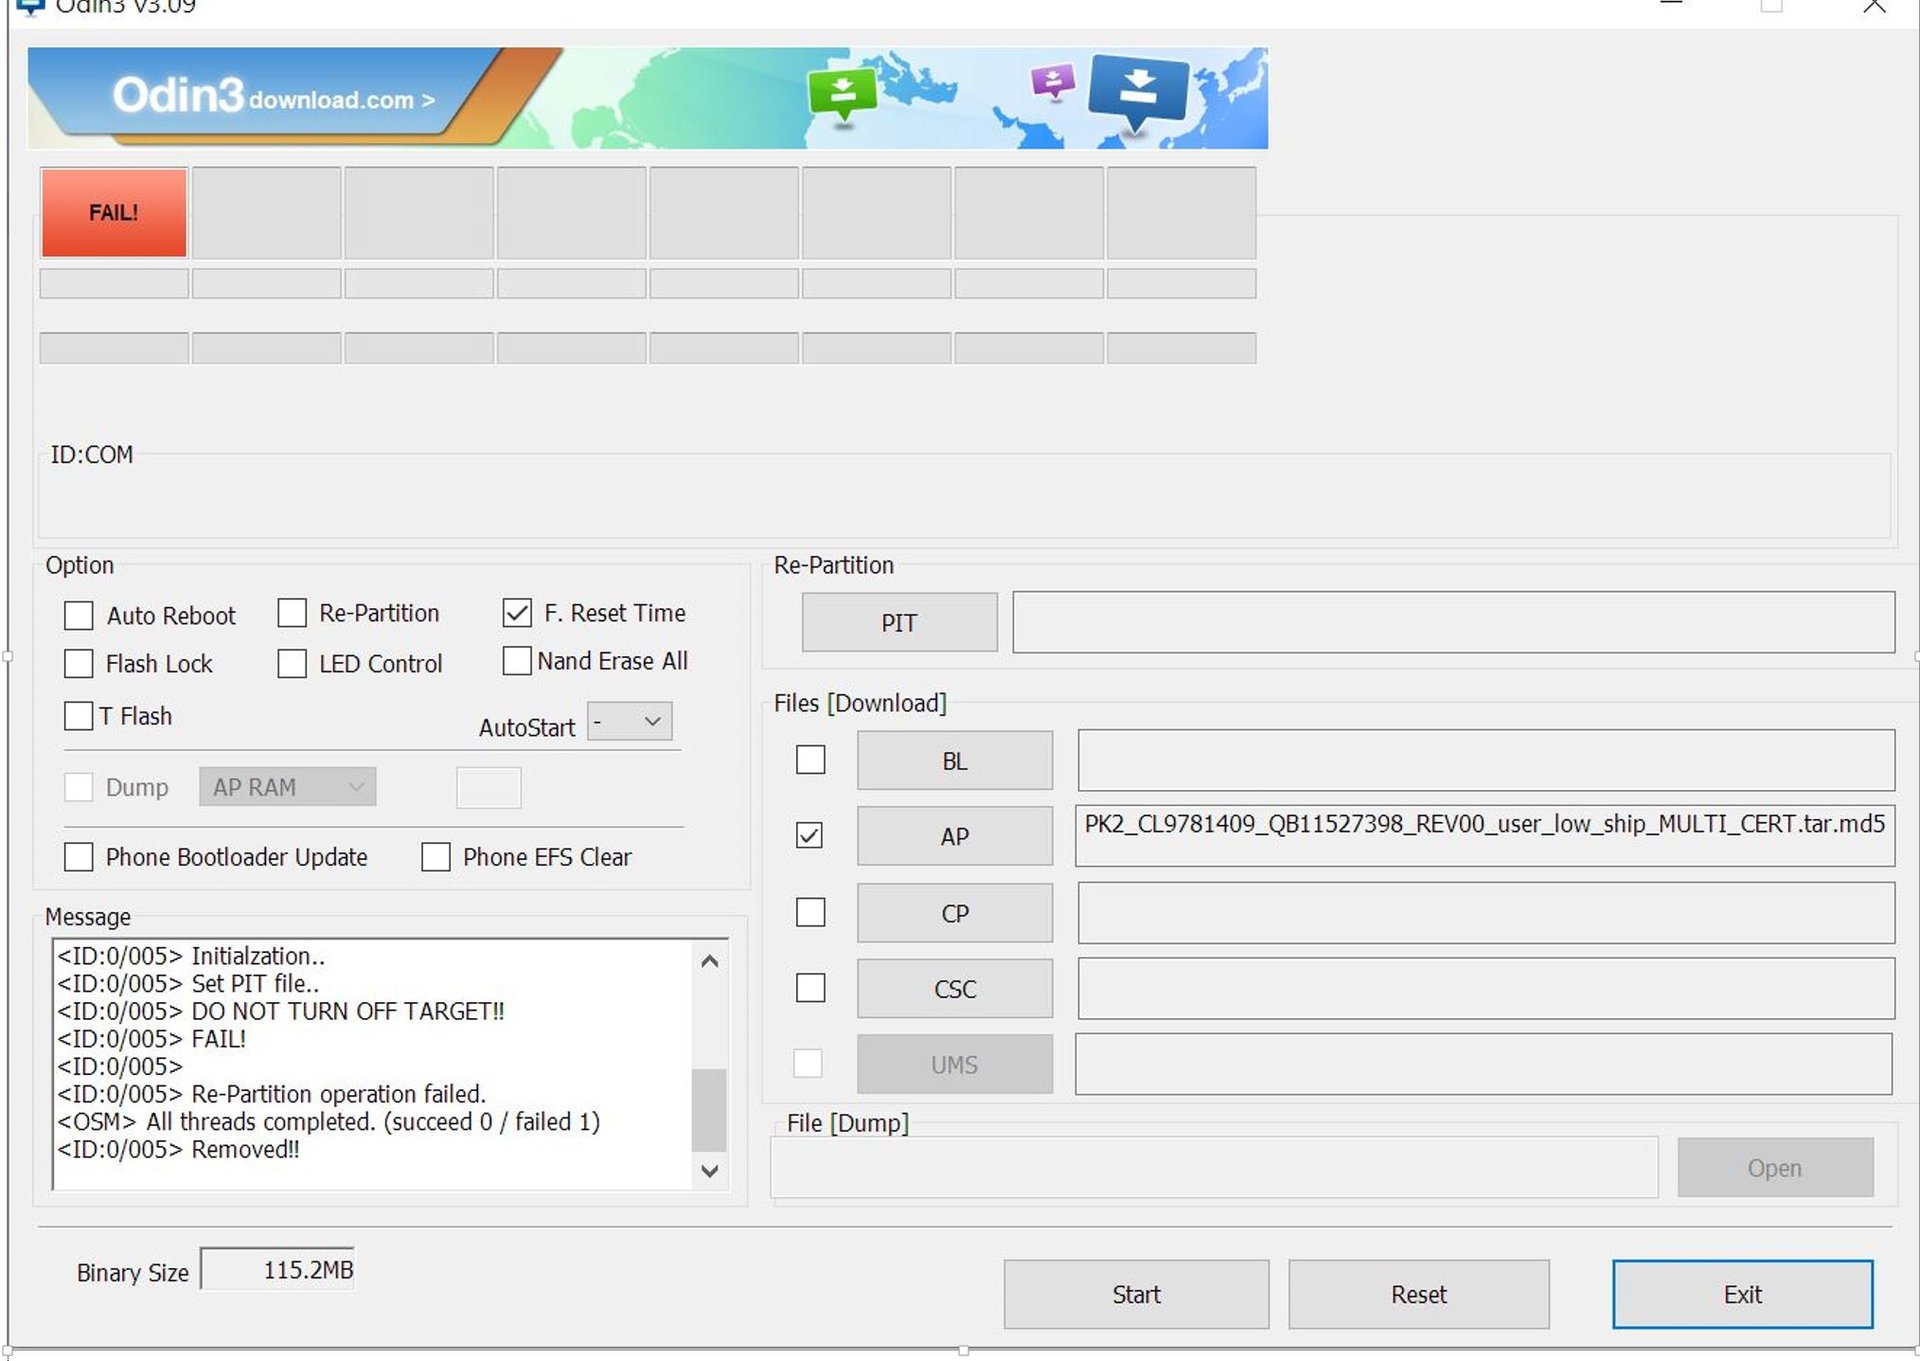Click the AP file path containing PK2_CL9781409
This screenshot has height=1361, width=1920.
pos(1485,836)
